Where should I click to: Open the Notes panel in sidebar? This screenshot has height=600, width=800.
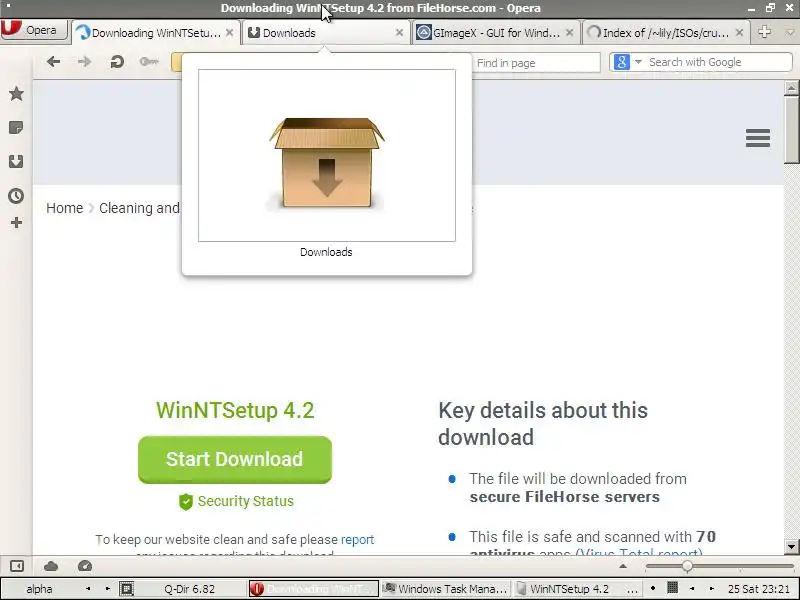coord(16,128)
